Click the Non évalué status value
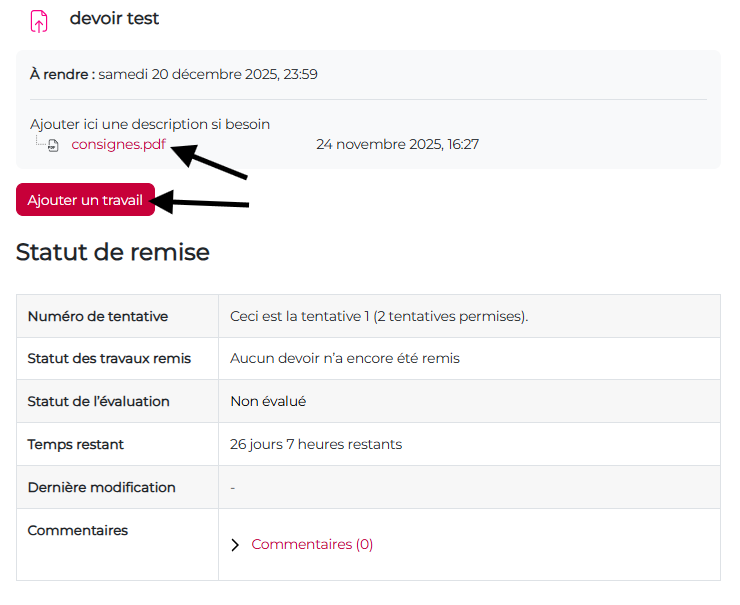Viewport: 740px width, 605px height. pos(268,401)
